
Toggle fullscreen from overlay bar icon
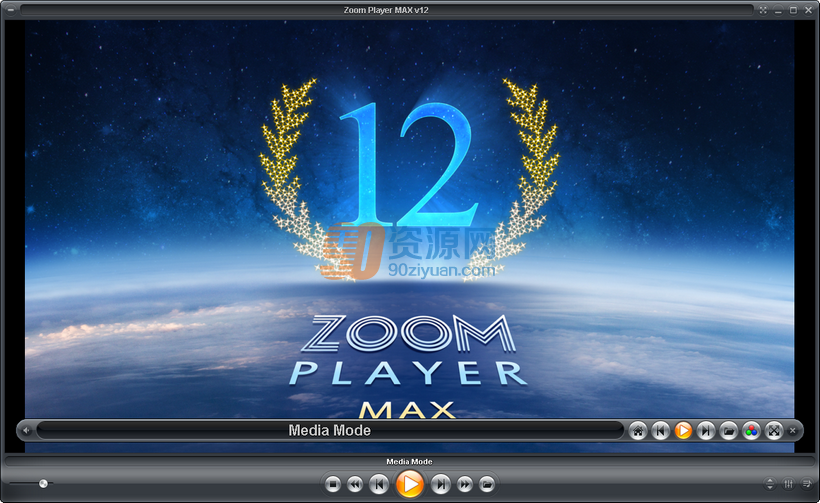pyautogui.click(x=774, y=431)
